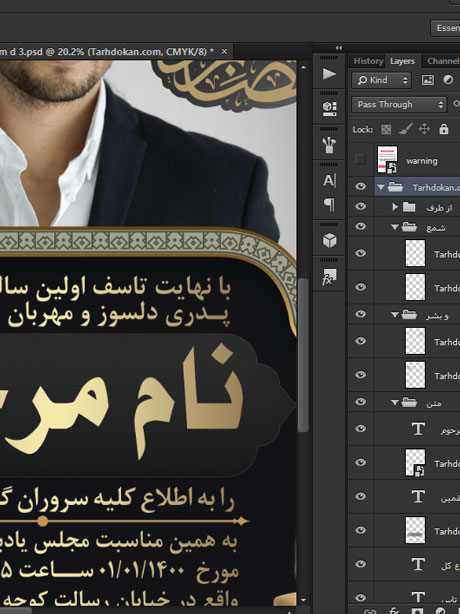Select the T icon of مرحوم text layer
The width and height of the screenshot is (460, 614).
(418, 429)
